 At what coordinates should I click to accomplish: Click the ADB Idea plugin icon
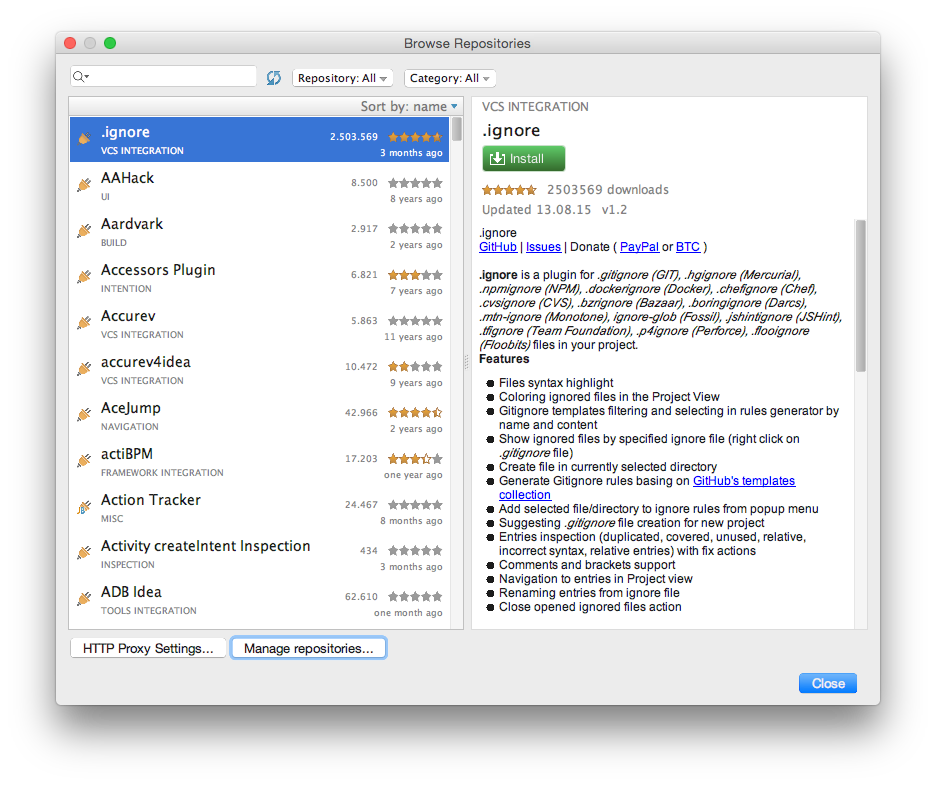click(x=84, y=599)
